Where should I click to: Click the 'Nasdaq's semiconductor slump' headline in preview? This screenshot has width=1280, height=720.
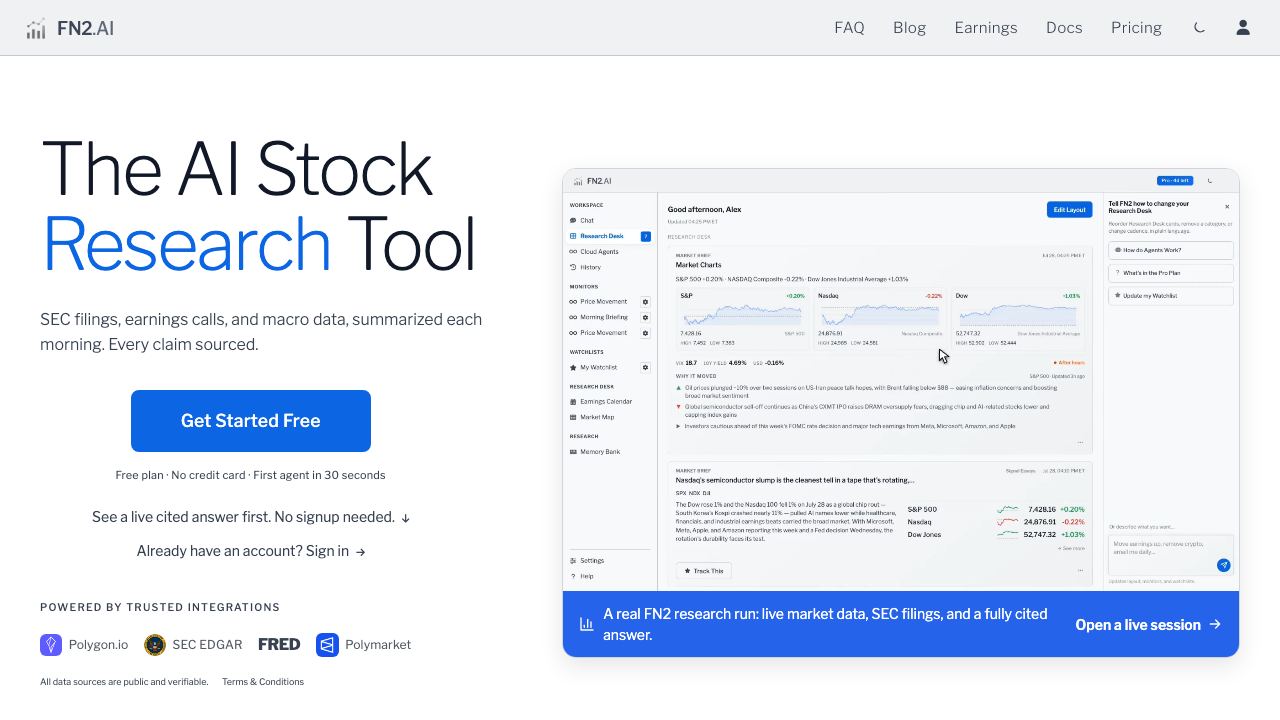click(x=795, y=480)
